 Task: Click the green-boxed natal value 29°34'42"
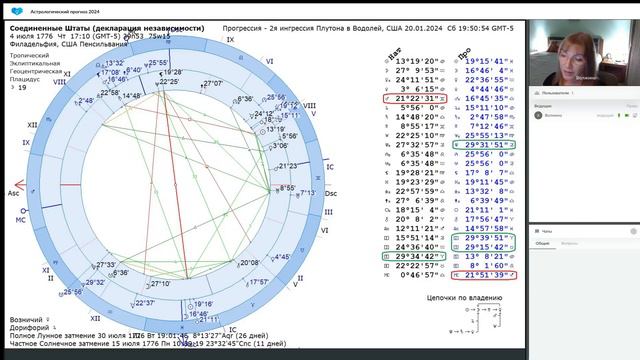(414, 256)
